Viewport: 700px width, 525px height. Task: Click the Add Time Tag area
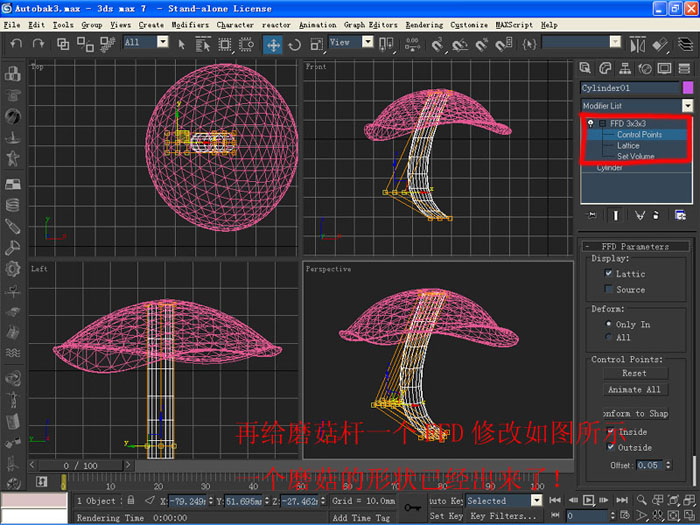click(361, 517)
